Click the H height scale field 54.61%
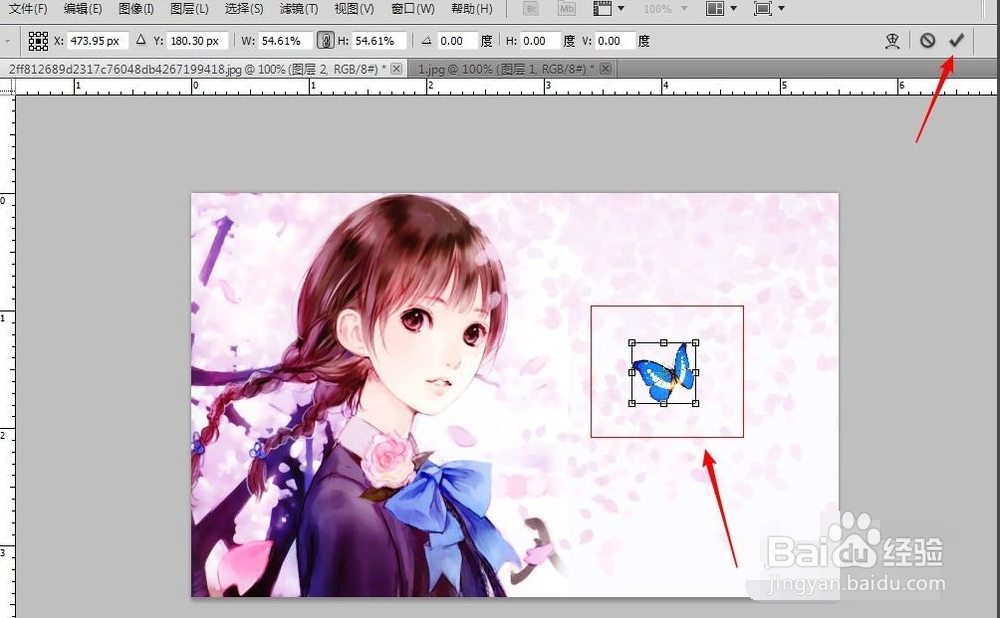Screen dimensions: 1000x618 coord(379,41)
